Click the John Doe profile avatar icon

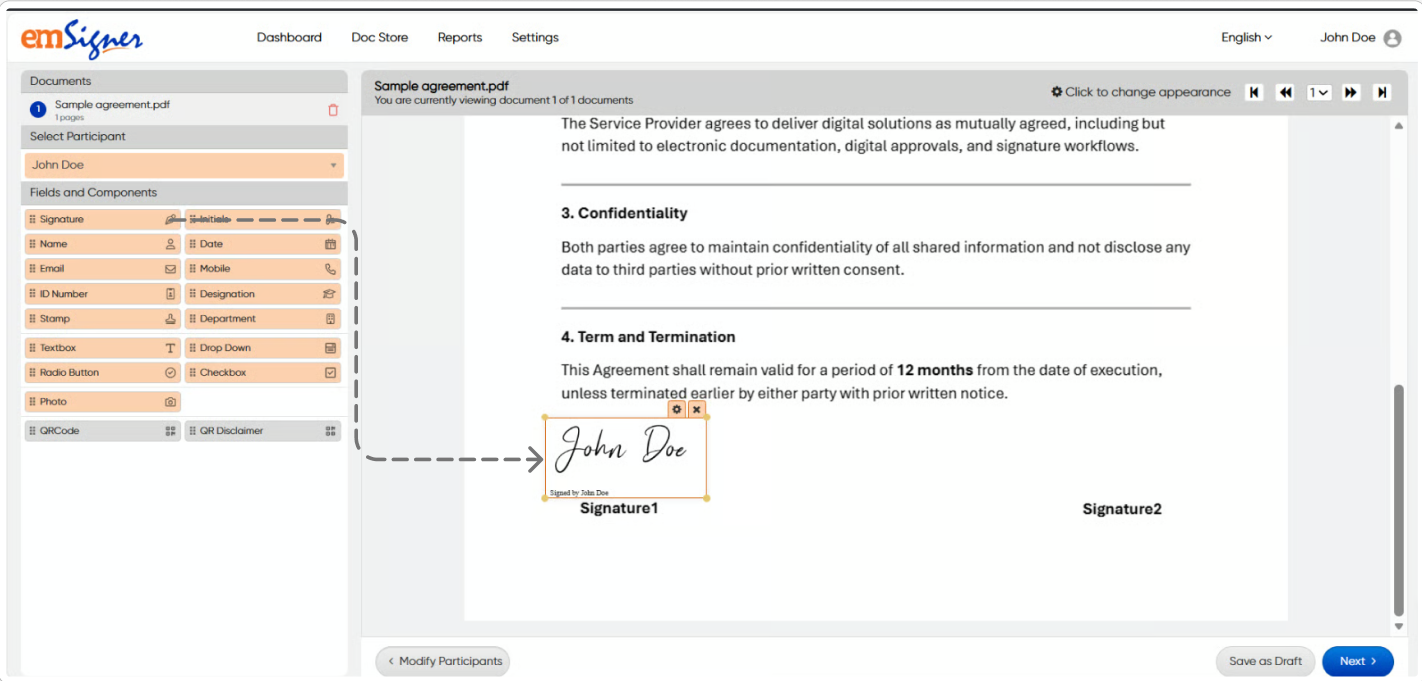click(x=1392, y=38)
